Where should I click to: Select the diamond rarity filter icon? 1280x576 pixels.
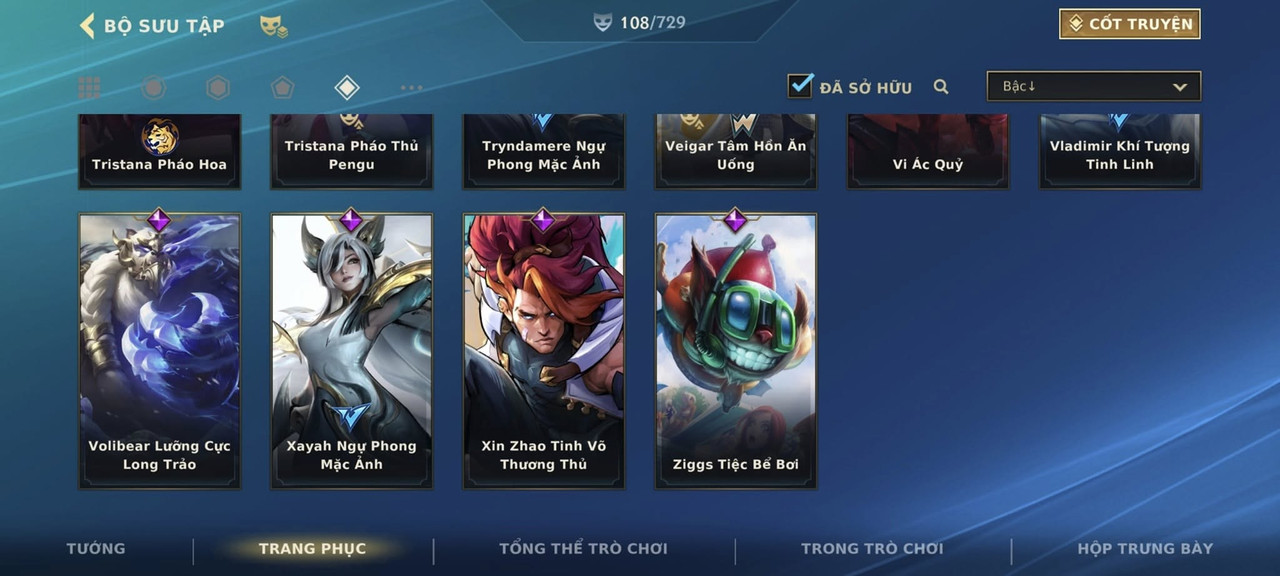(346, 88)
